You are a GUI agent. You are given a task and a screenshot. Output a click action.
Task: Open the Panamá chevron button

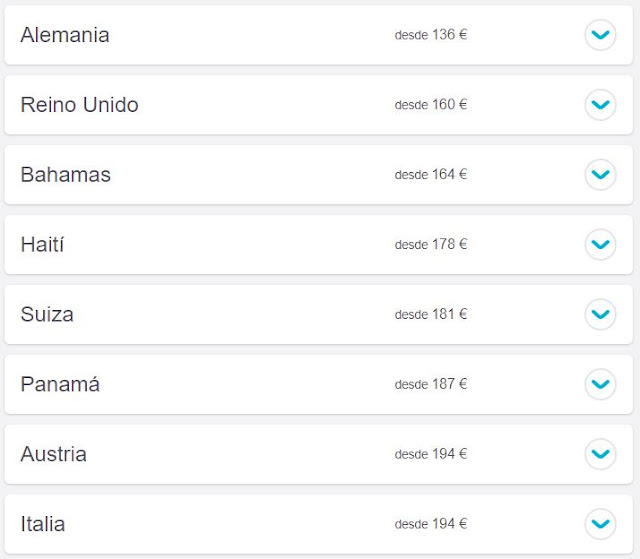(600, 384)
